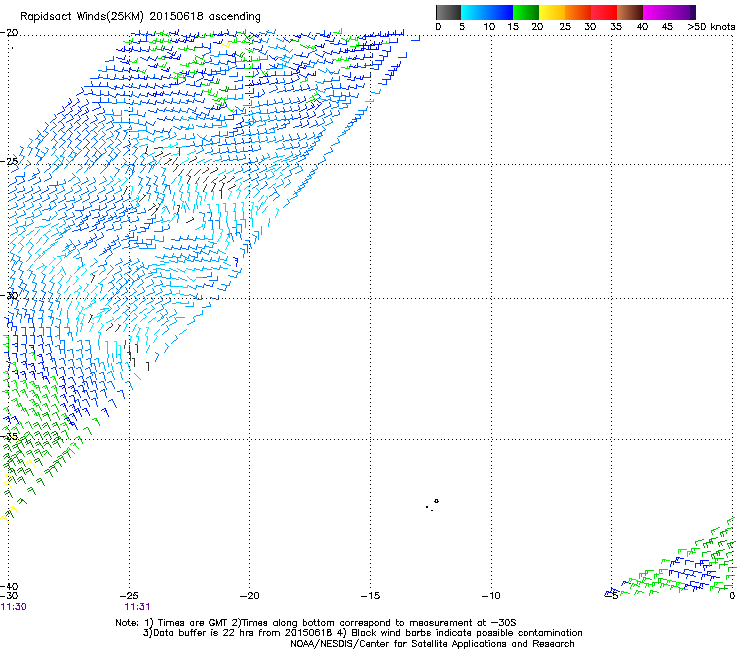The width and height of the screenshot is (740, 650).
Task: Click the yellow 20-25 knots color segment
Action: (552, 12)
